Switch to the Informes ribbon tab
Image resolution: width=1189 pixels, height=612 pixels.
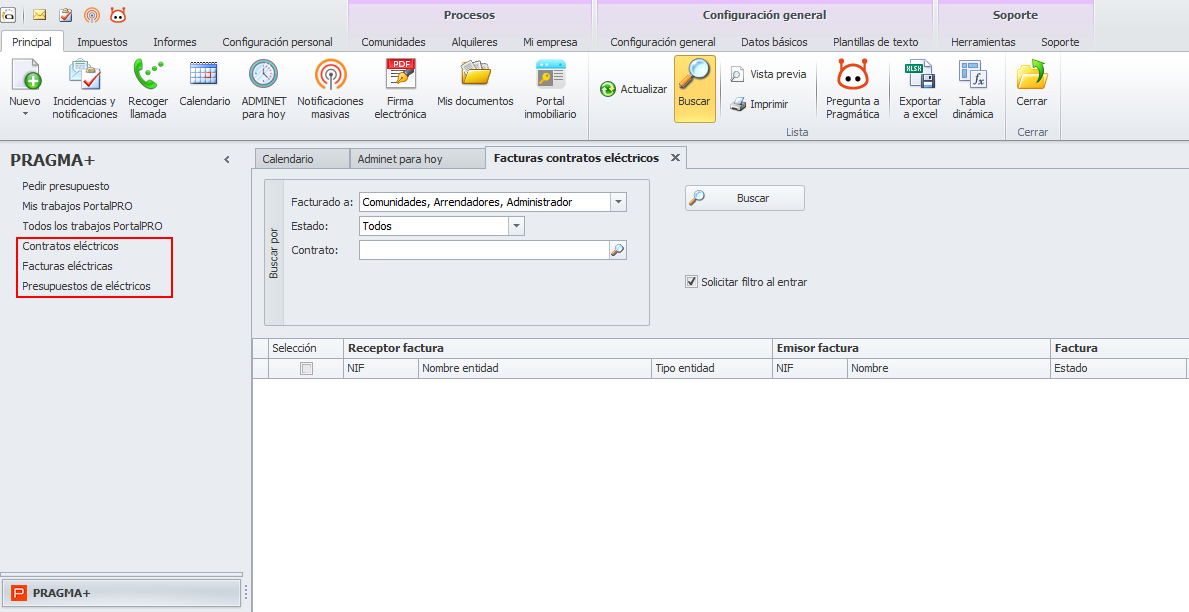coord(174,42)
